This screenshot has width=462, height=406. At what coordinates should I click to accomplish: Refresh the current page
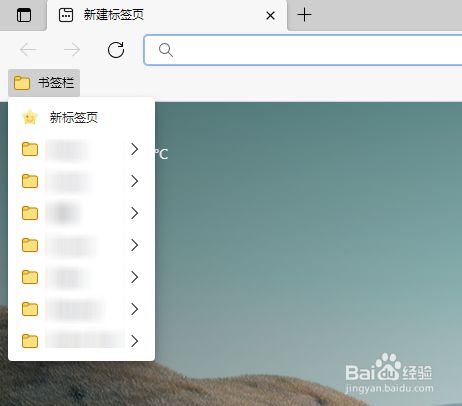coord(116,50)
